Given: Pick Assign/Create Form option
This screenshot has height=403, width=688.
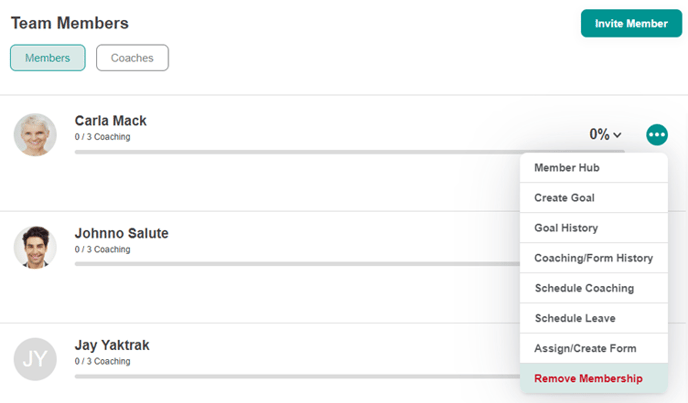Looking at the screenshot, I should [594, 349].
